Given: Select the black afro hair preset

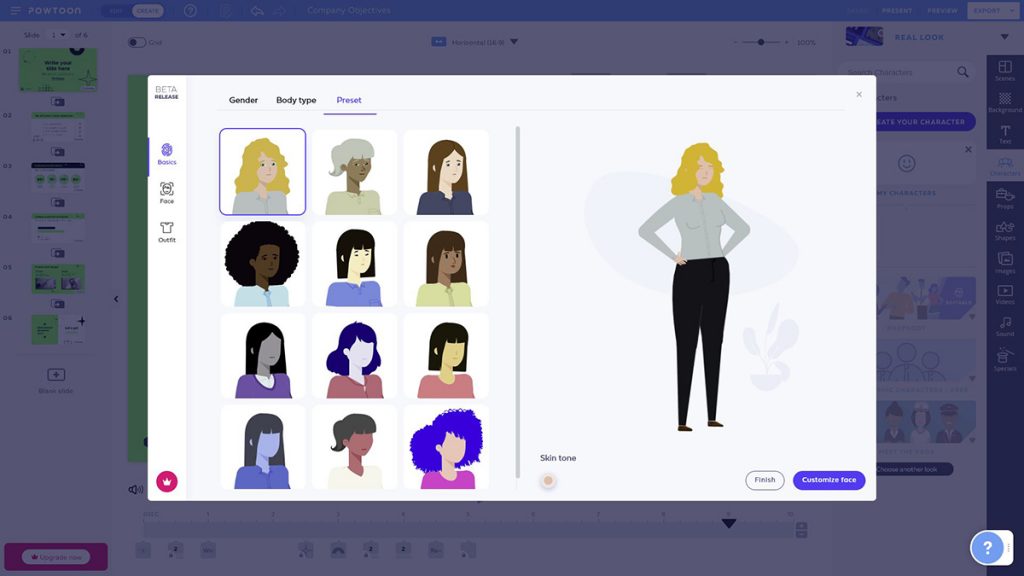Looking at the screenshot, I should coord(262,264).
